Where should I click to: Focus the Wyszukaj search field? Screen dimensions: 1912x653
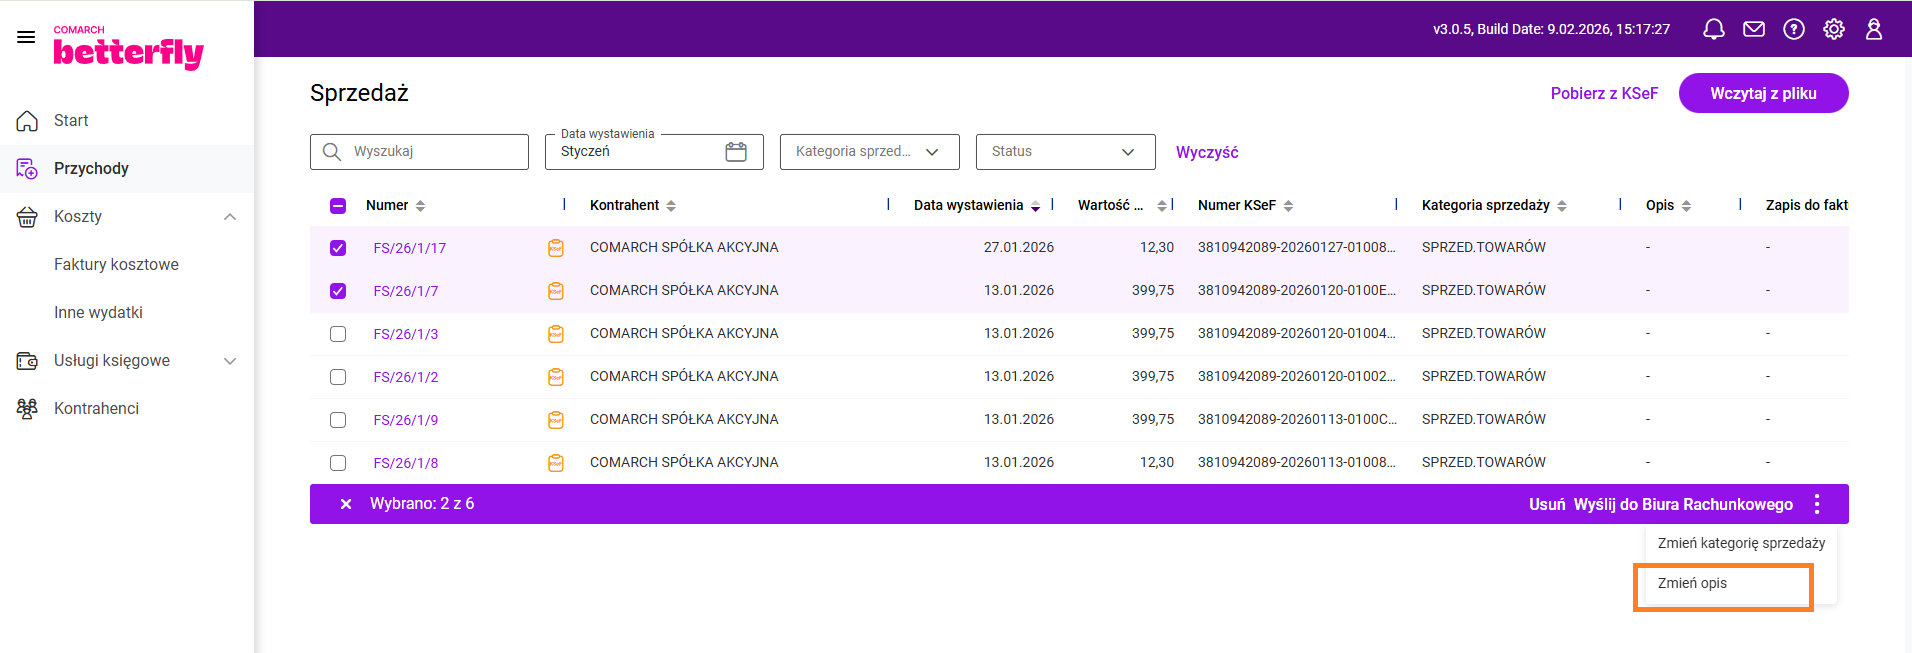430,152
